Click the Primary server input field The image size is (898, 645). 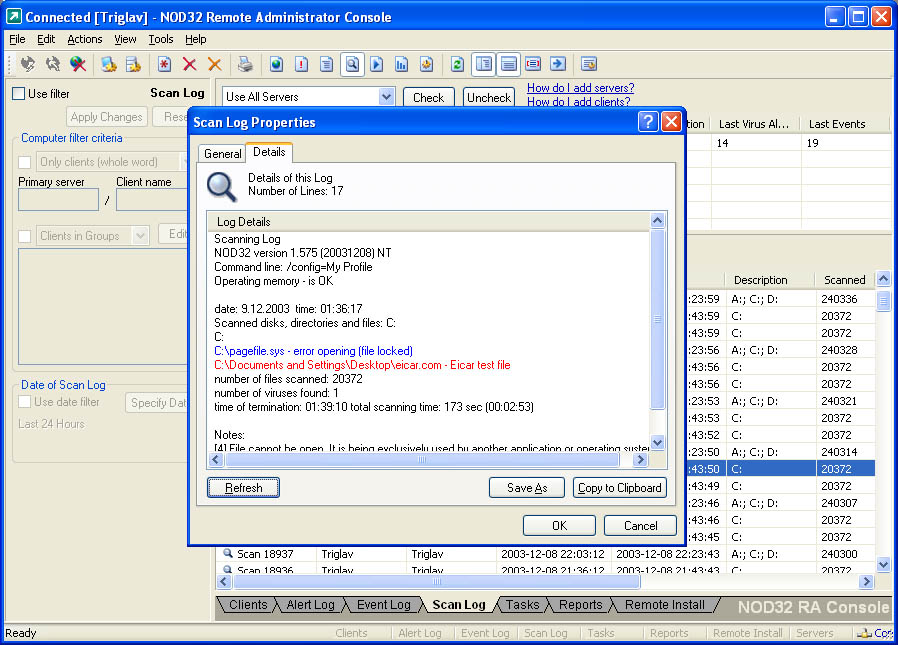[58, 200]
